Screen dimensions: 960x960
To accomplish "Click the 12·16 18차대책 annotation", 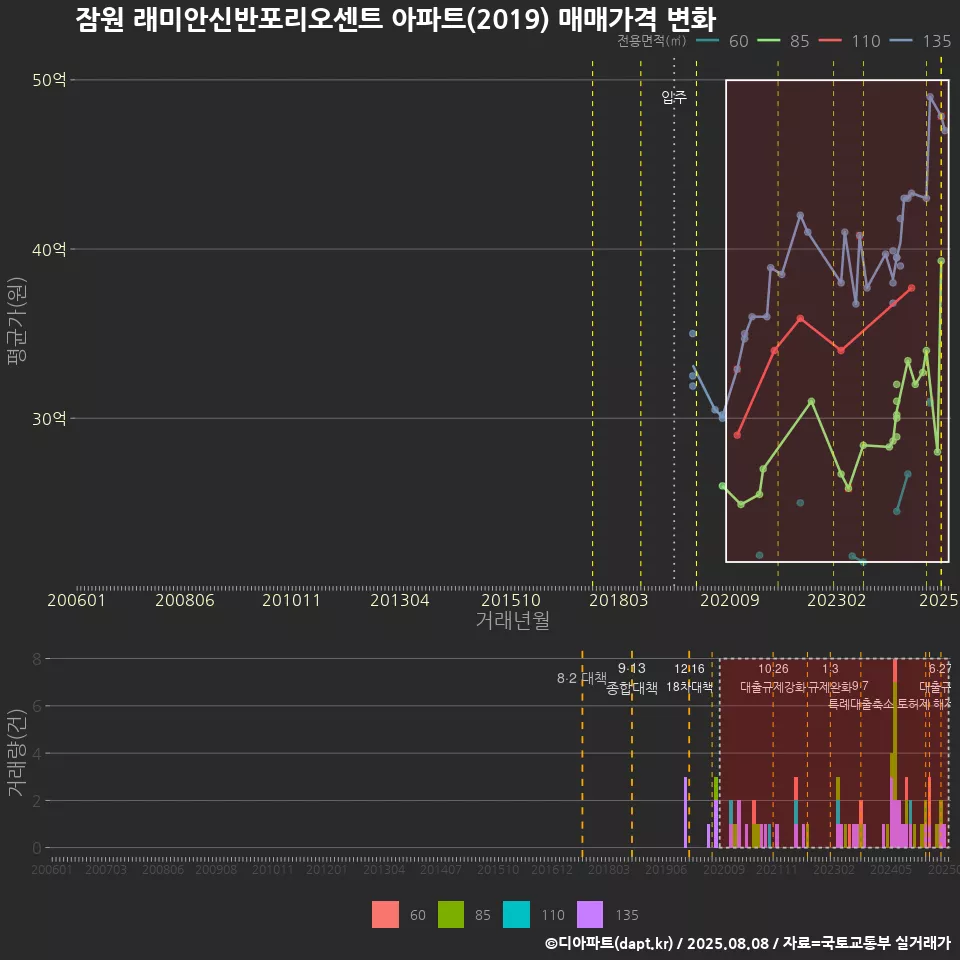I will pos(689,678).
